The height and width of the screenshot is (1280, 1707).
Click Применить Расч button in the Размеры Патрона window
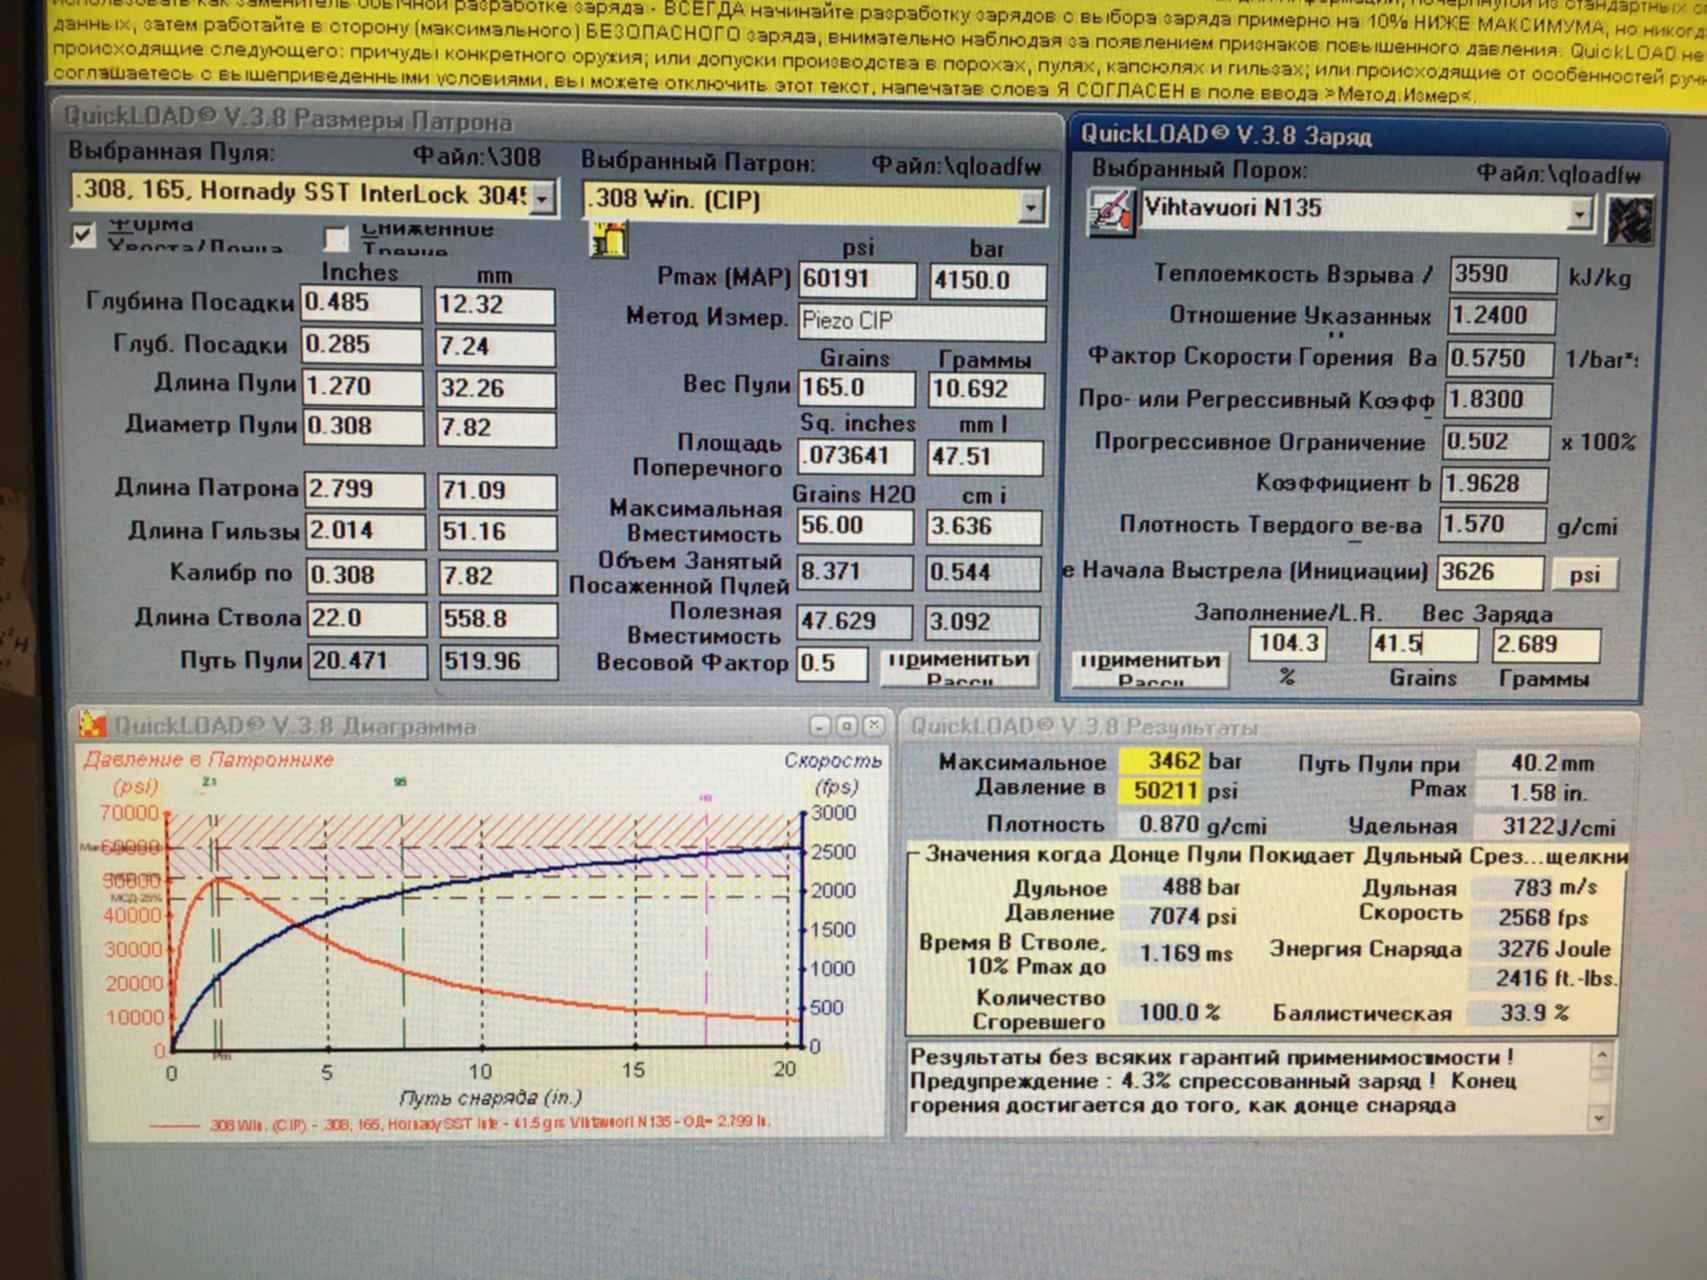959,667
